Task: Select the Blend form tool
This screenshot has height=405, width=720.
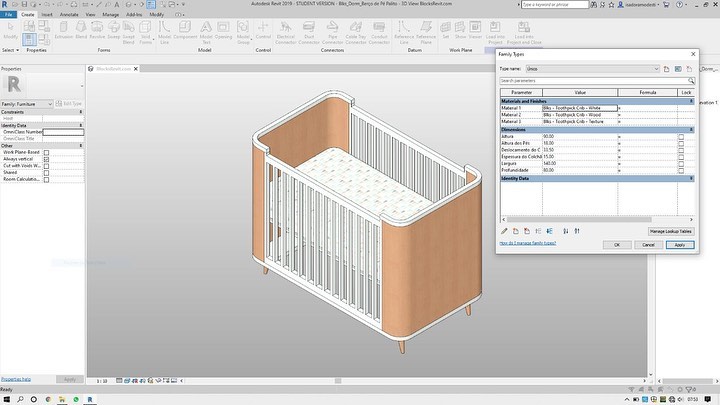Action: pos(81,30)
